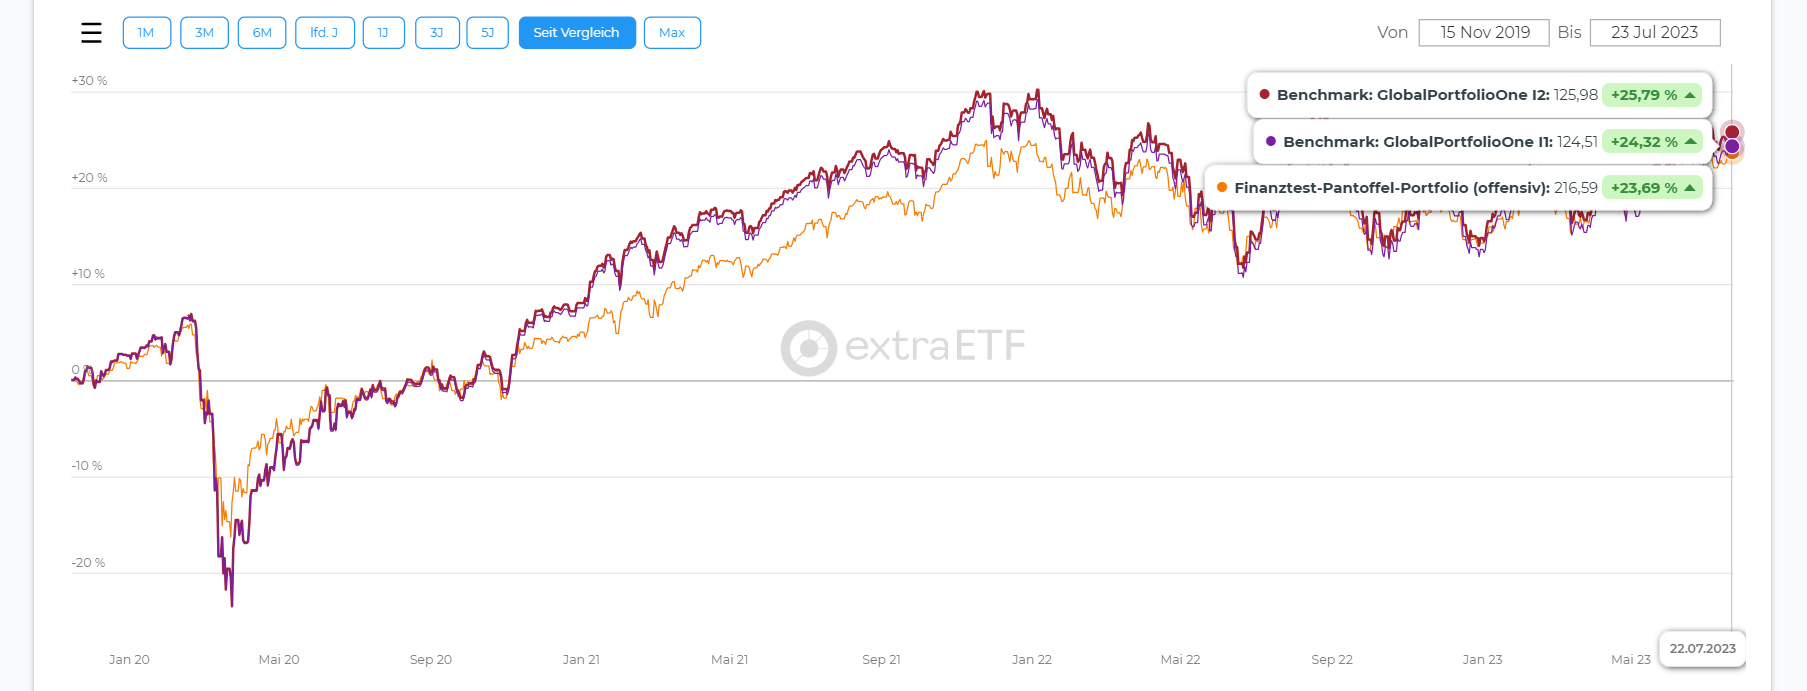The height and width of the screenshot is (691, 1807).
Task: Click the orange Finanztest-Pantoffel legend dot
Action: coord(1222,188)
